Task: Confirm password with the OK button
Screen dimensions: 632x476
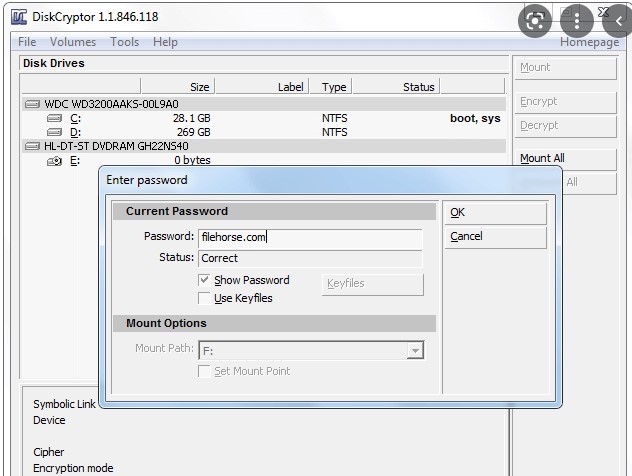Action: pos(496,213)
